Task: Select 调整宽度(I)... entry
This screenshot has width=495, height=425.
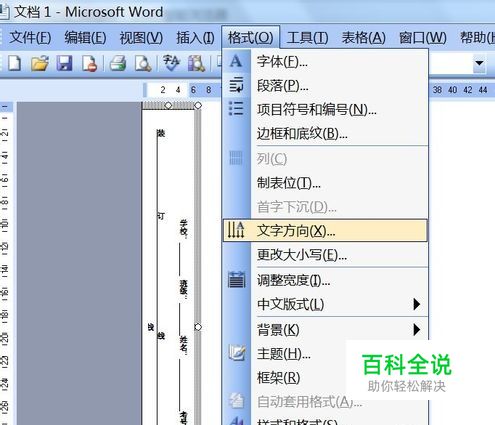Action: 325,280
